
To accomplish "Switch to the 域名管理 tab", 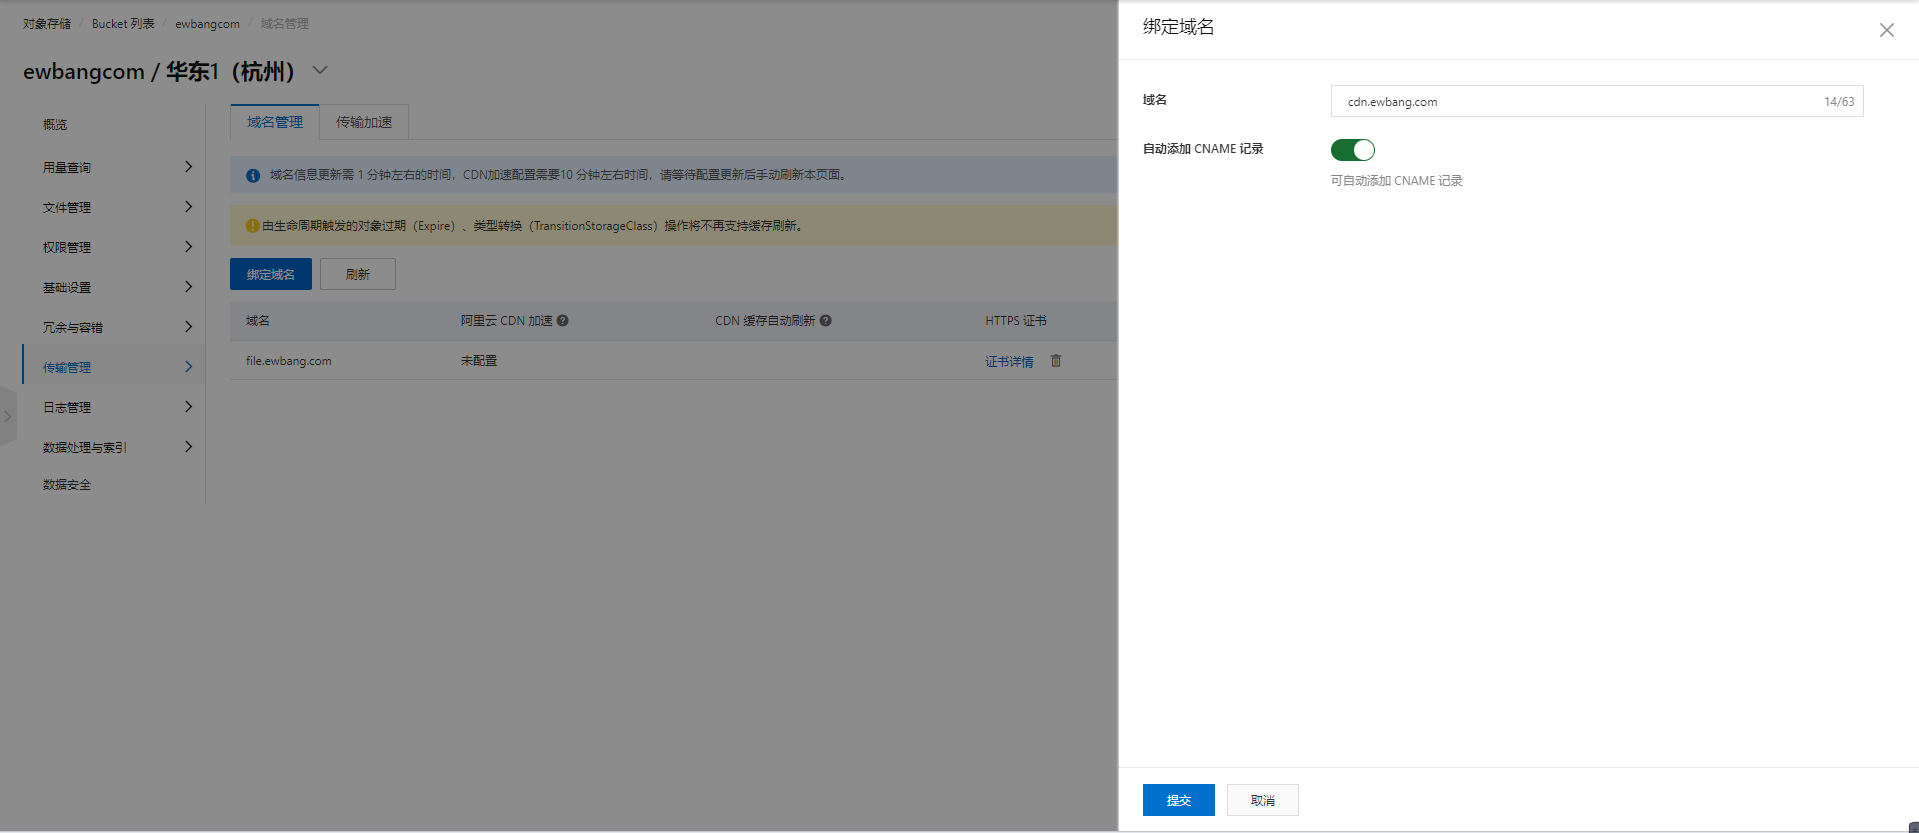I will point(275,122).
